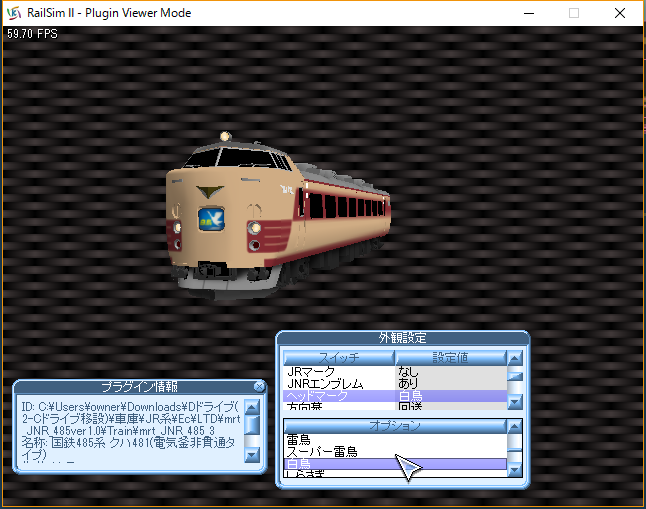Select the JNRエンブレム switch row
The image size is (646, 509).
pyautogui.click(x=395, y=384)
